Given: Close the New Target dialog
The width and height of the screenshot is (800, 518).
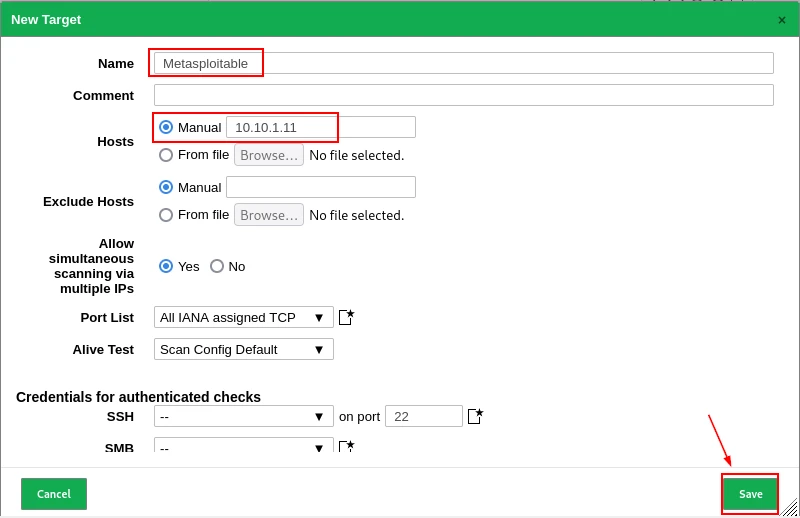Looking at the screenshot, I should [x=781, y=20].
